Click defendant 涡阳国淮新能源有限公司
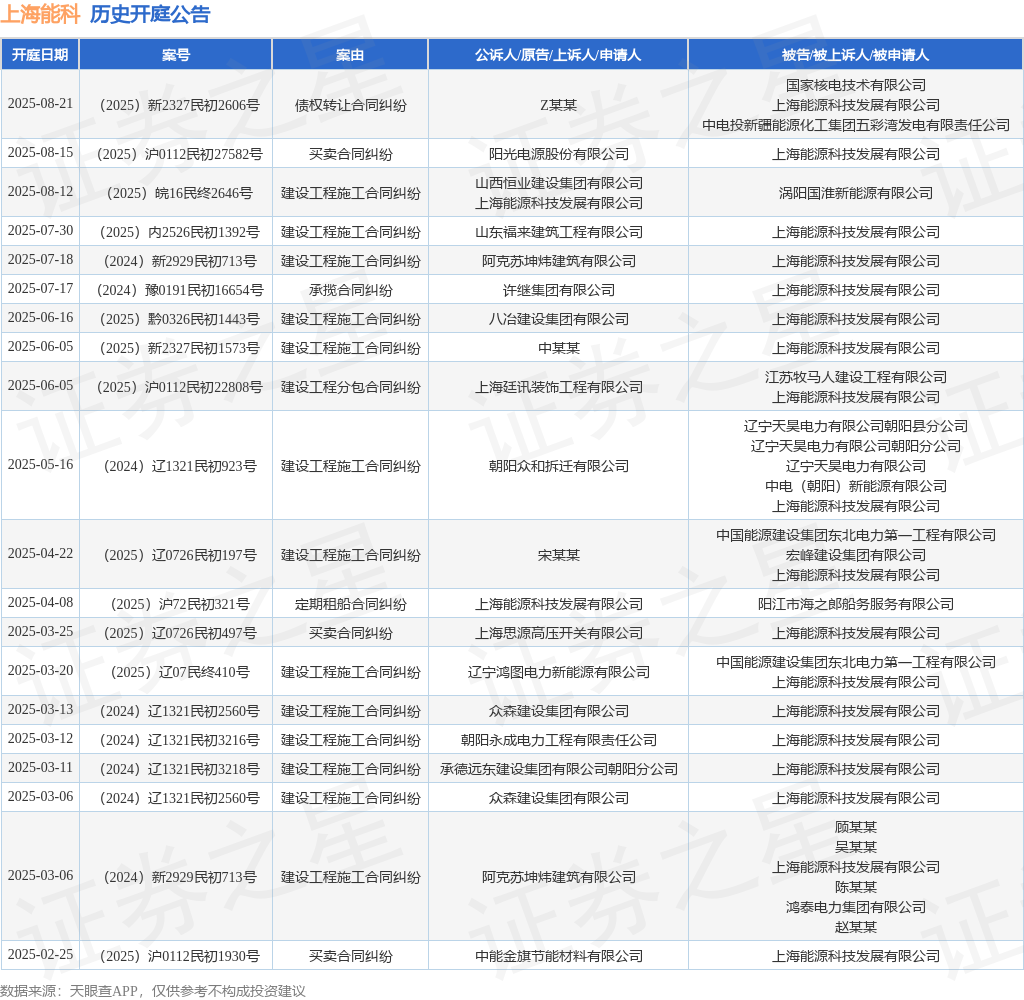Viewport: 1024px width, 1000px height. click(856, 193)
